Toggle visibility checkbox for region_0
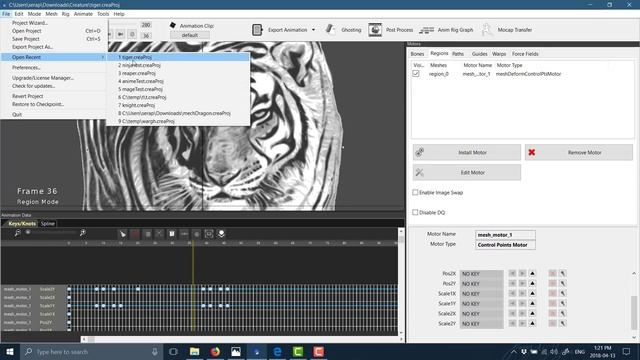Image resolution: width=640 pixels, height=360 pixels. (416, 74)
